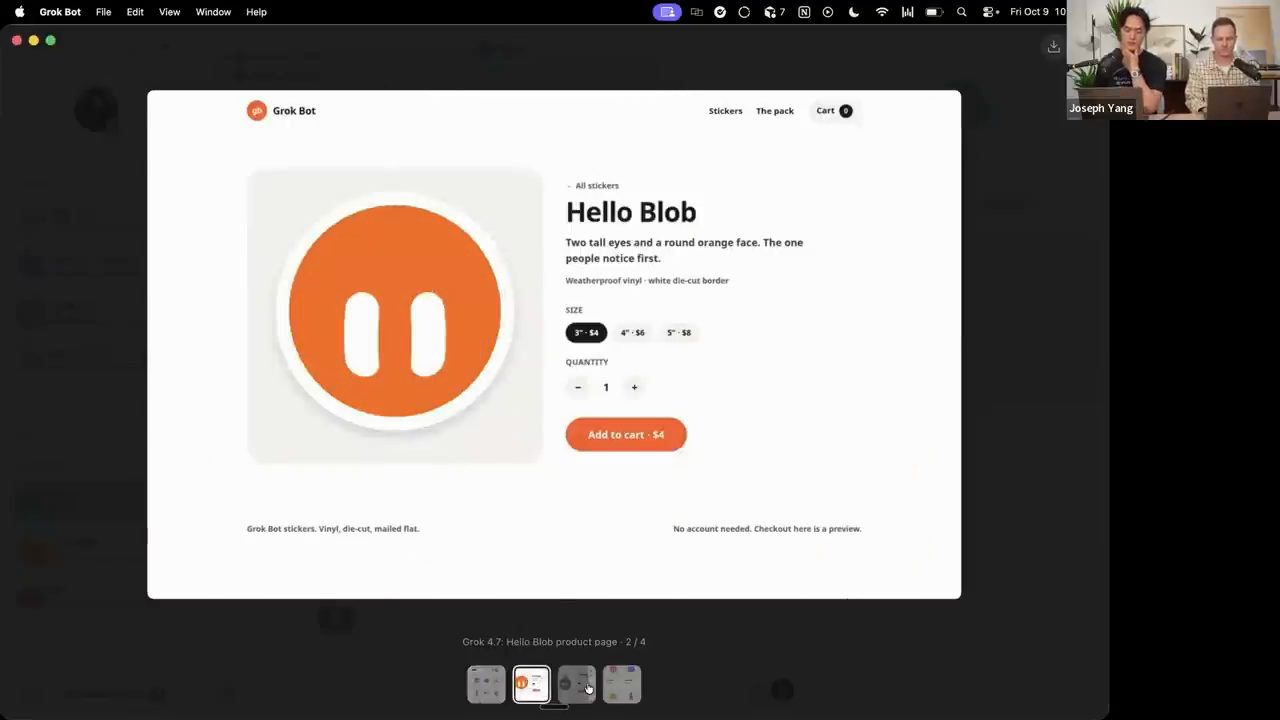Viewport: 1280px width, 720px height.
Task: Open the Apple menu
Action: pos(19,12)
